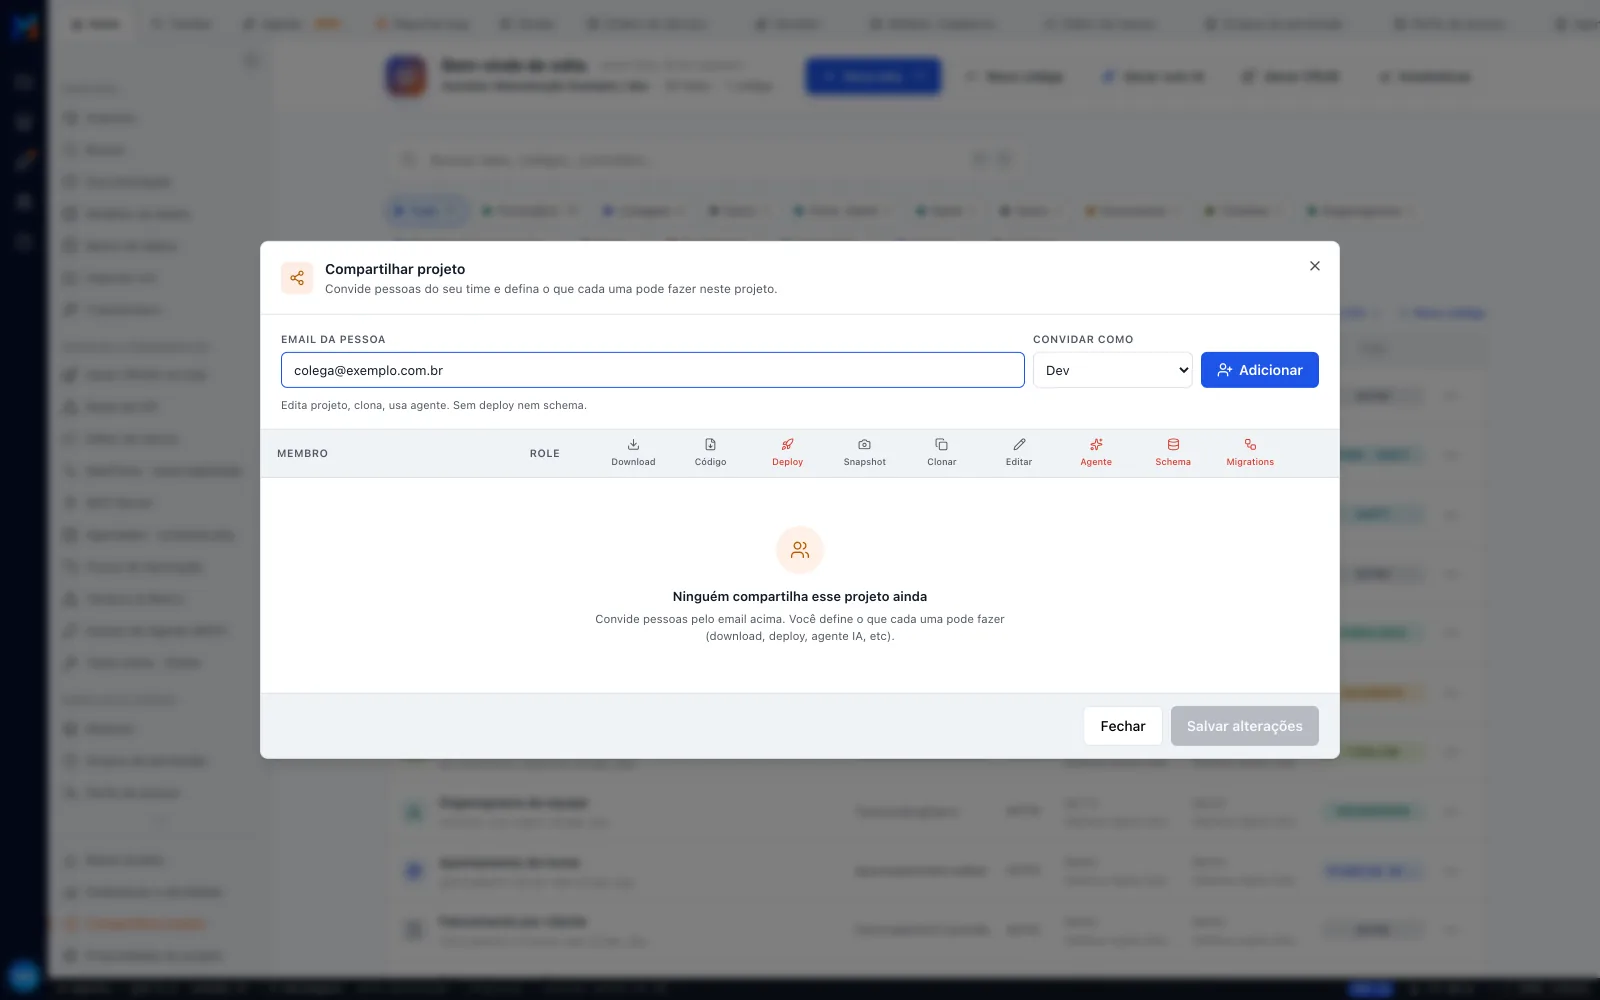Click the 'Ninguém compartilha esse projeto ainda' message
Image resolution: width=1600 pixels, height=1000 pixels.
click(800, 596)
